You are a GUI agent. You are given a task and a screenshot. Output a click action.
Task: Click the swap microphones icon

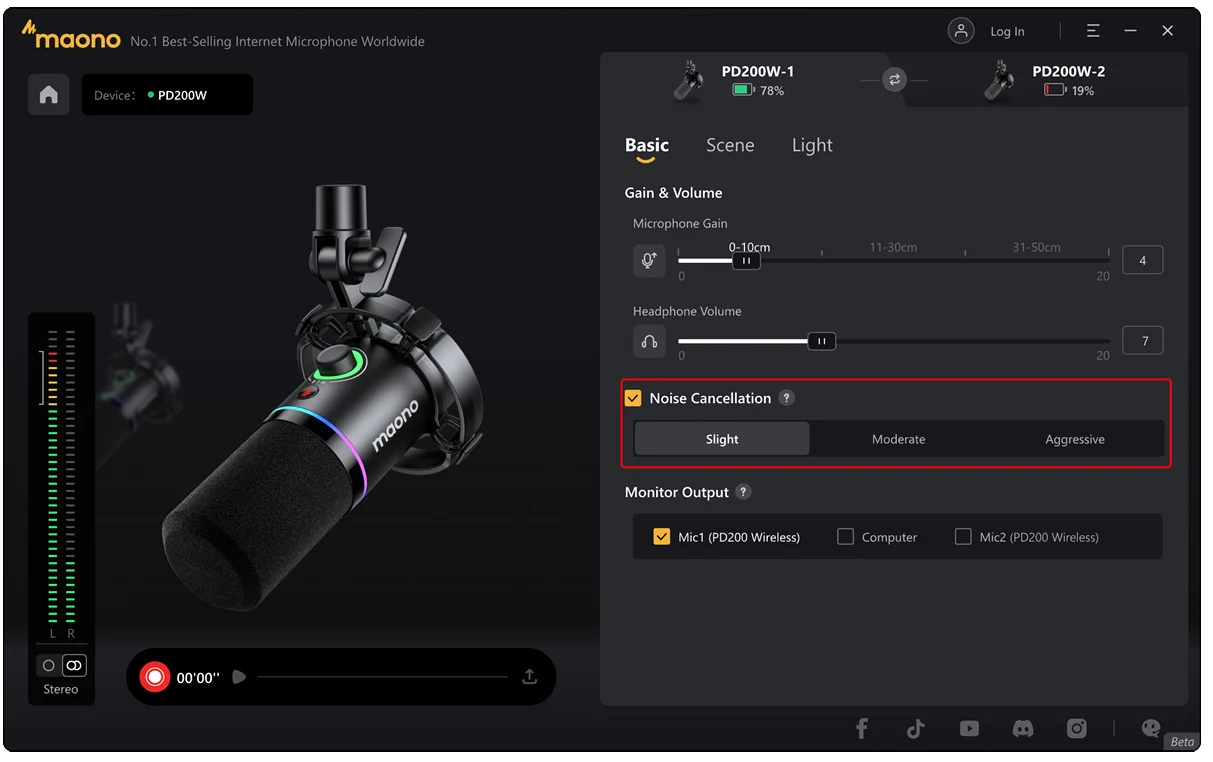coord(894,80)
